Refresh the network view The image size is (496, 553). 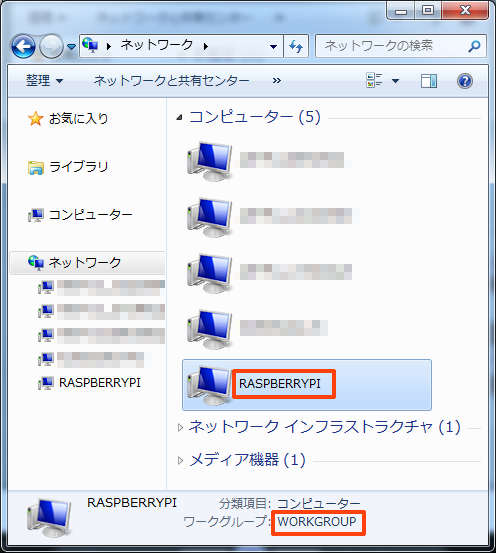(x=296, y=46)
